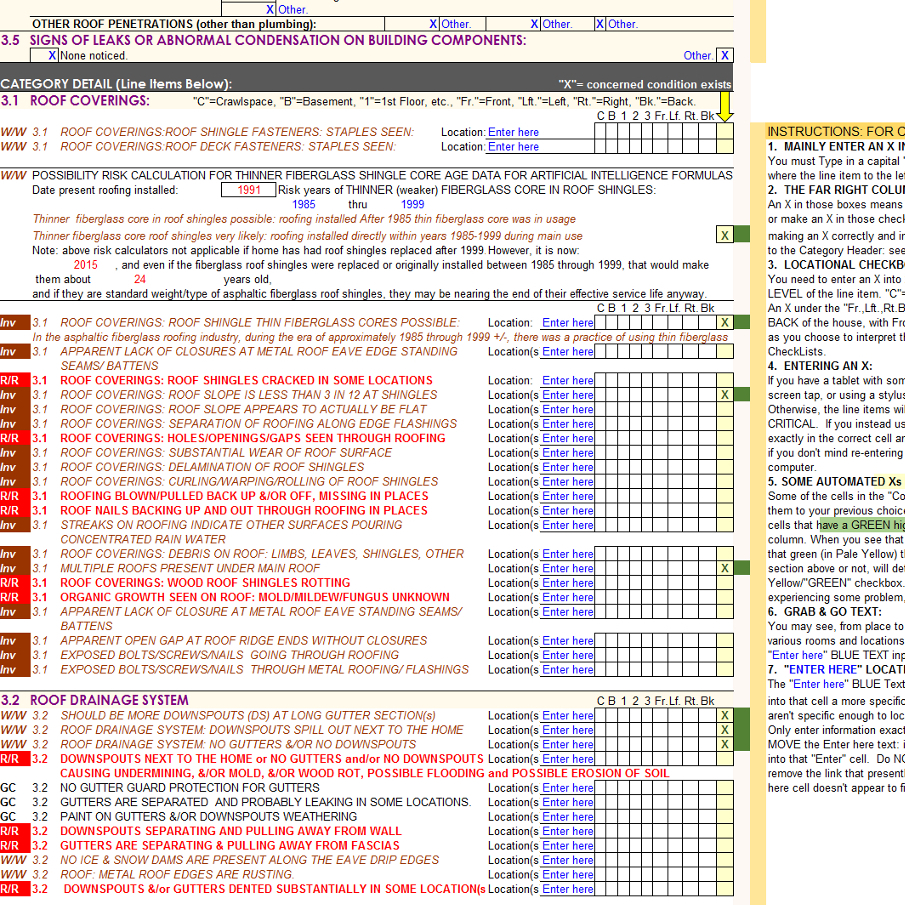This screenshot has width=905, height=905.
Task: Select 'Enter here' for Downspouts/Gutters Dented Substantially
Action: point(567,889)
